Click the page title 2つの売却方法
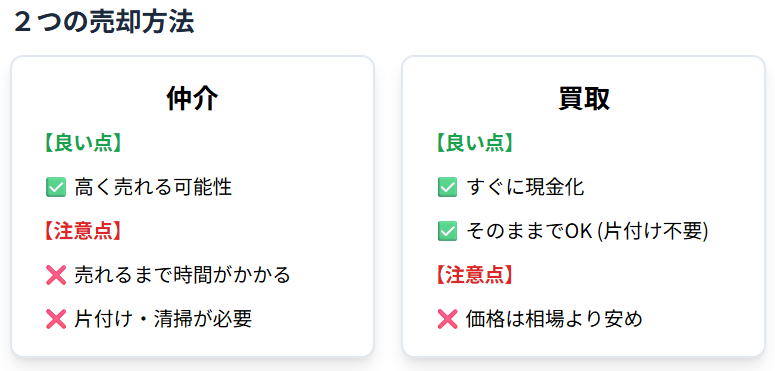Image resolution: width=775 pixels, height=371 pixels. click(104, 22)
